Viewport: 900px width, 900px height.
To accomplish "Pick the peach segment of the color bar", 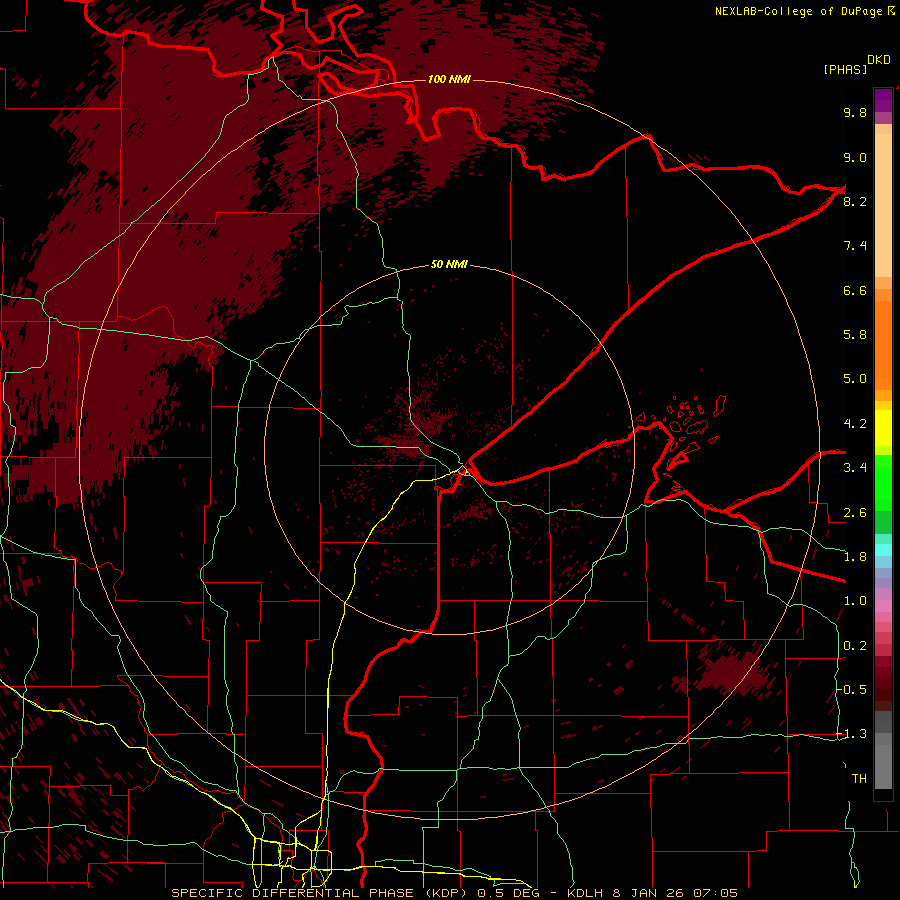I will (883, 205).
